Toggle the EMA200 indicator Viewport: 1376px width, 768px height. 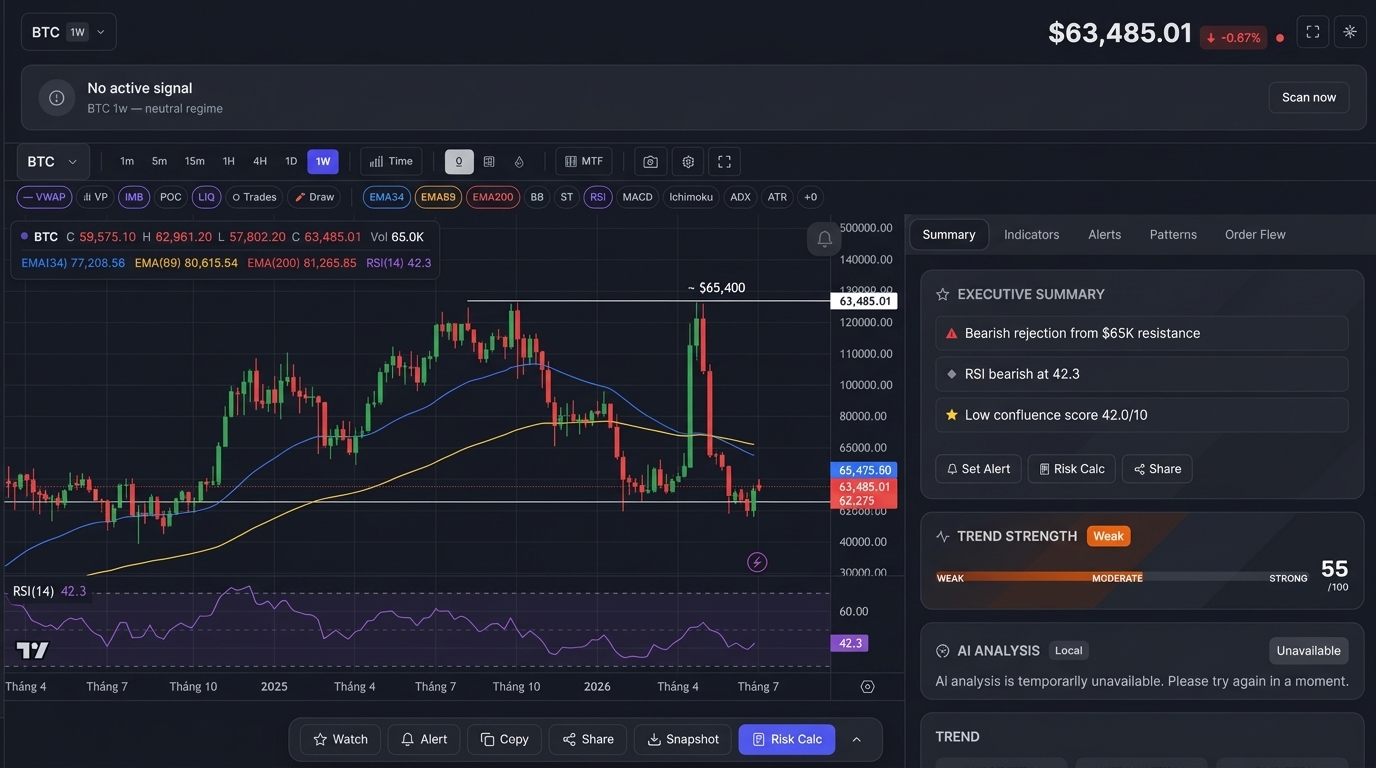pos(492,197)
